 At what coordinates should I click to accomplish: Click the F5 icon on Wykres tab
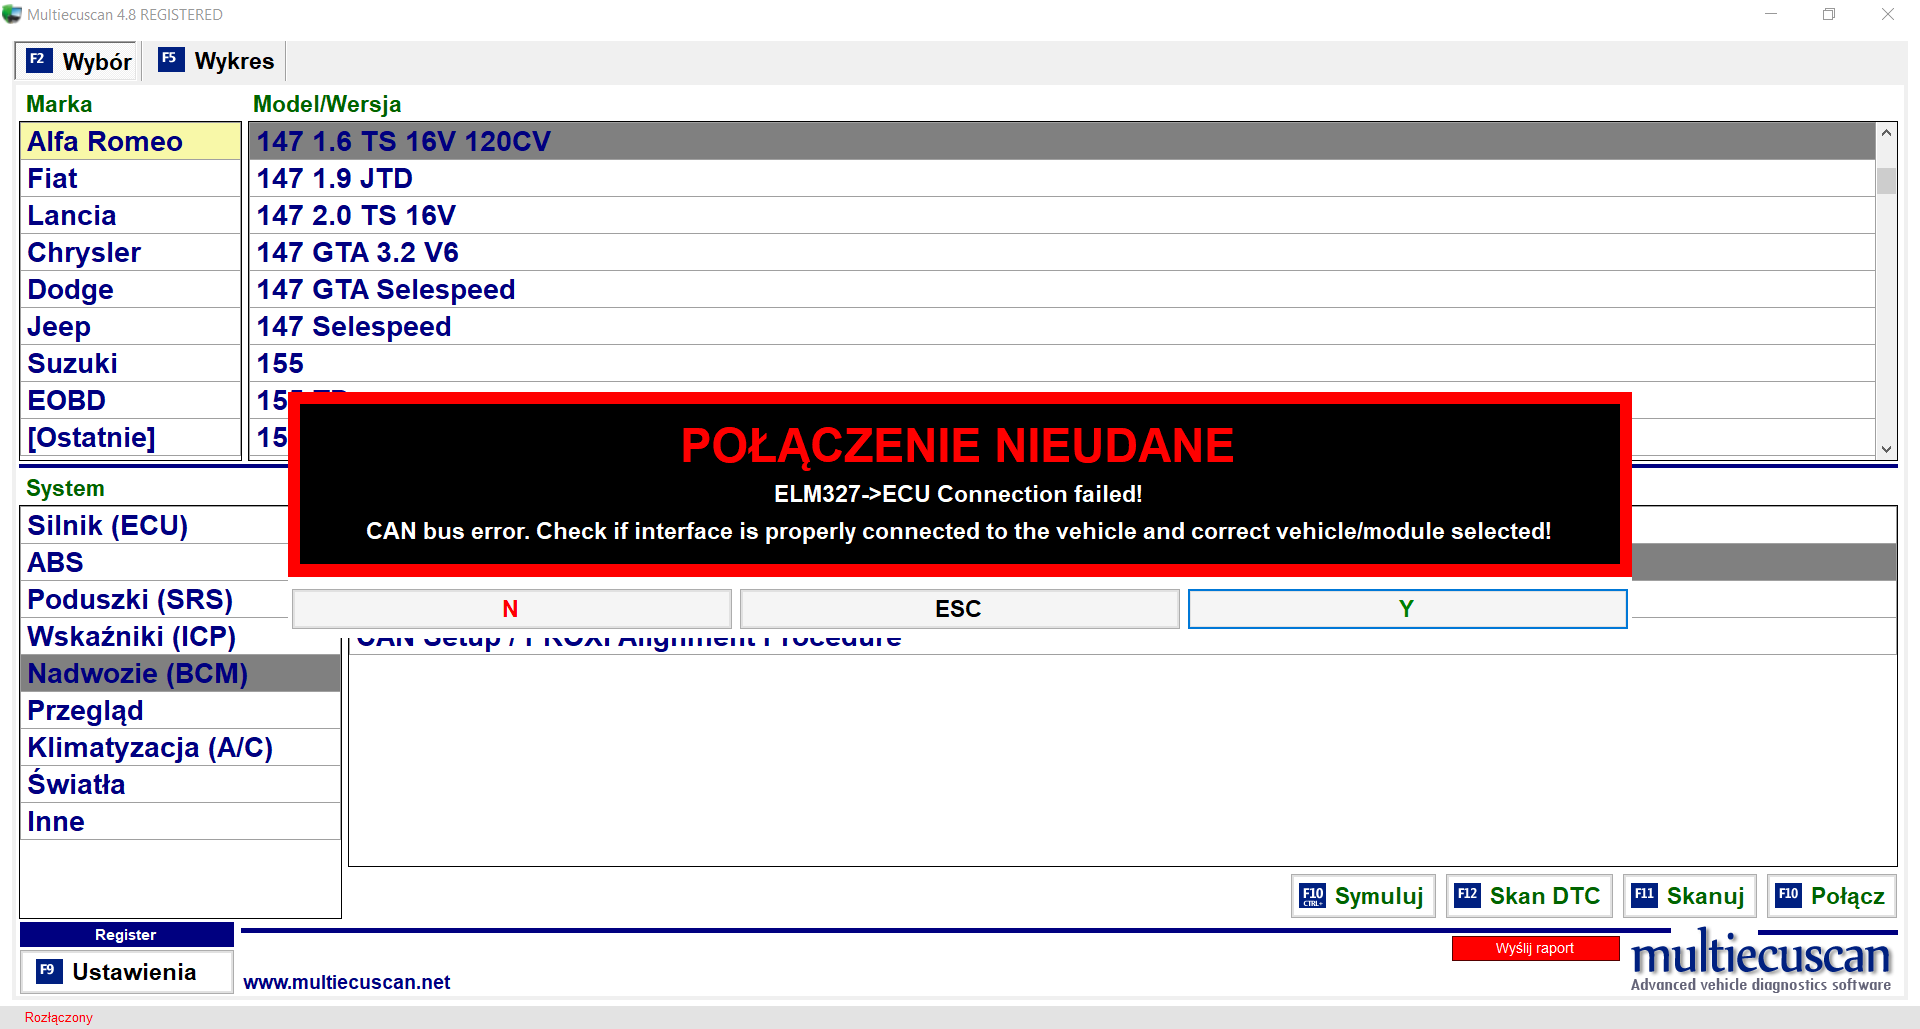[170, 60]
